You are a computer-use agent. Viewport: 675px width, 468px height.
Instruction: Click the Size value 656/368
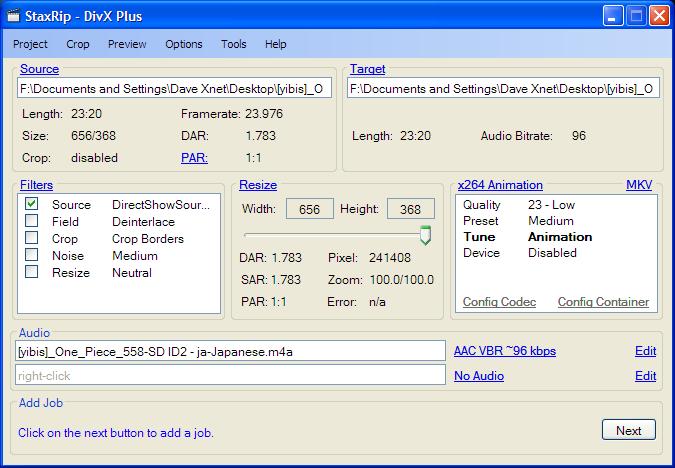(93, 136)
